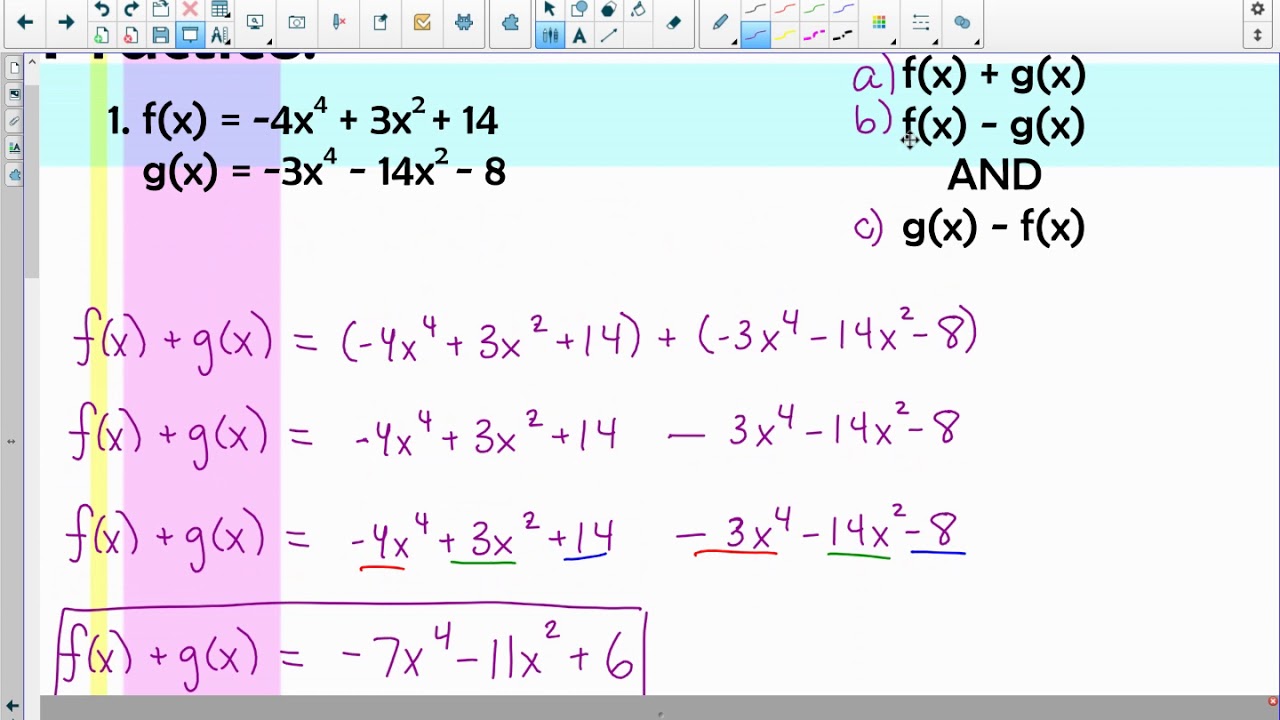This screenshot has width=1280, height=720.
Task: Select the Text tool letter A
Action: [x=579, y=35]
